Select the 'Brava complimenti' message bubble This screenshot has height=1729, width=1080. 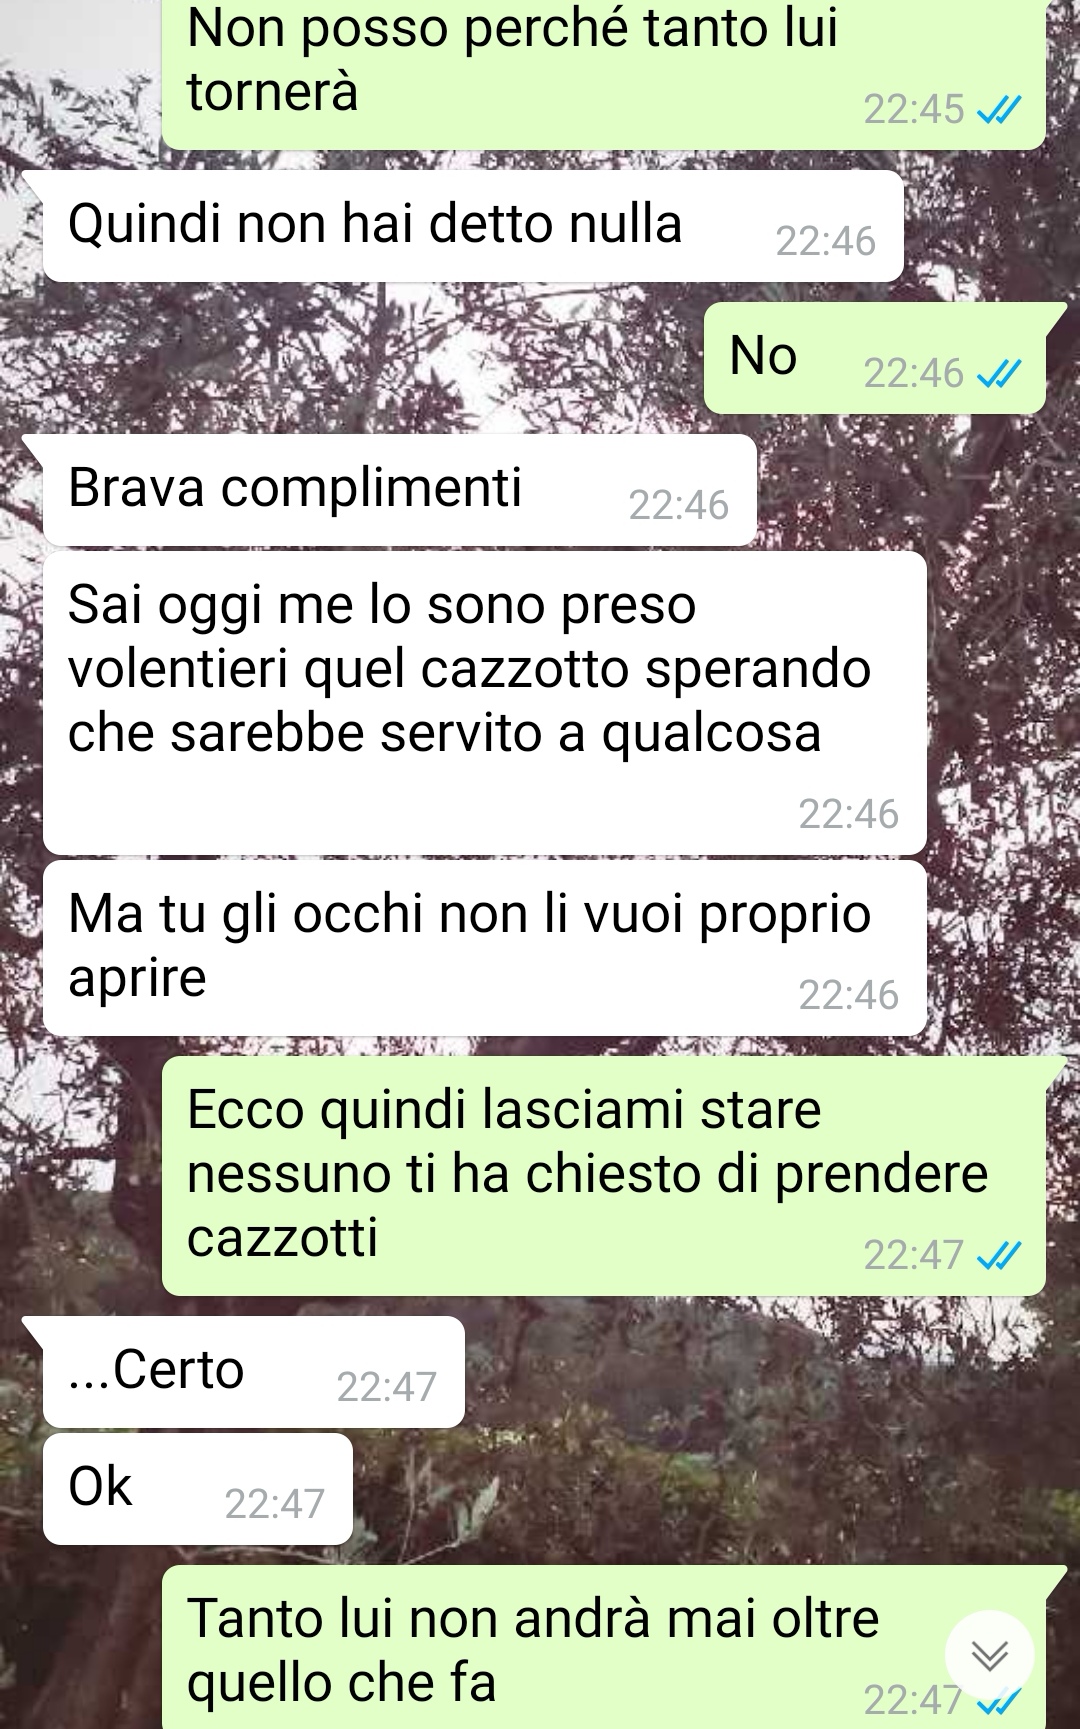[x=400, y=490]
